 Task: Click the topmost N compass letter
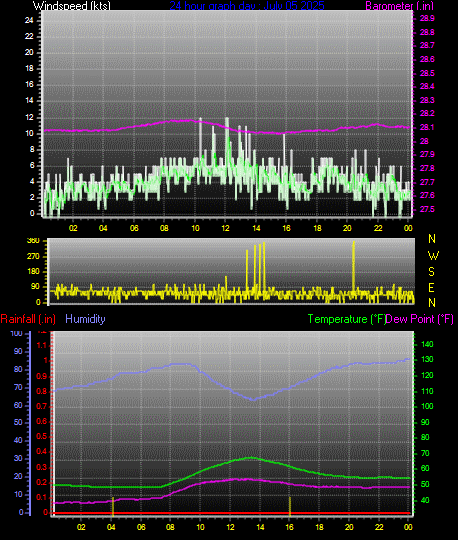[x=432, y=238]
